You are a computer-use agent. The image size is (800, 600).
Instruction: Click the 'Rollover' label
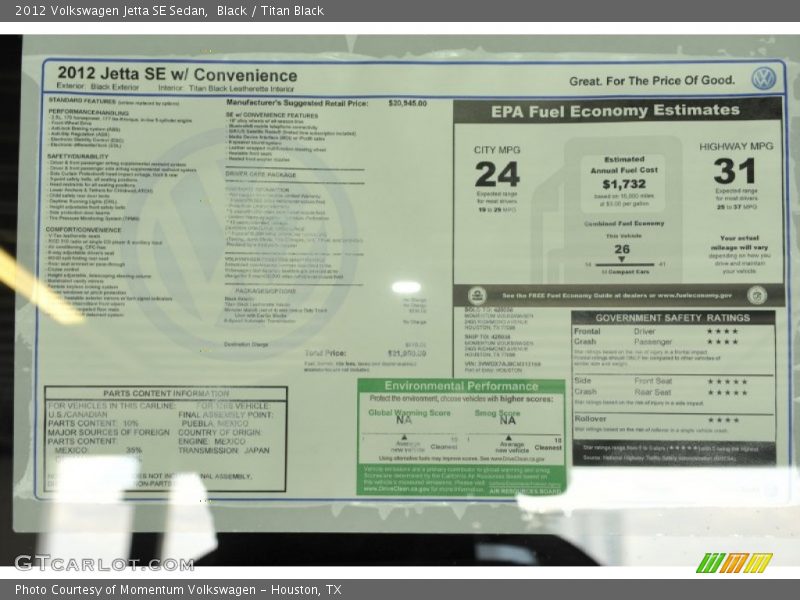tap(590, 419)
